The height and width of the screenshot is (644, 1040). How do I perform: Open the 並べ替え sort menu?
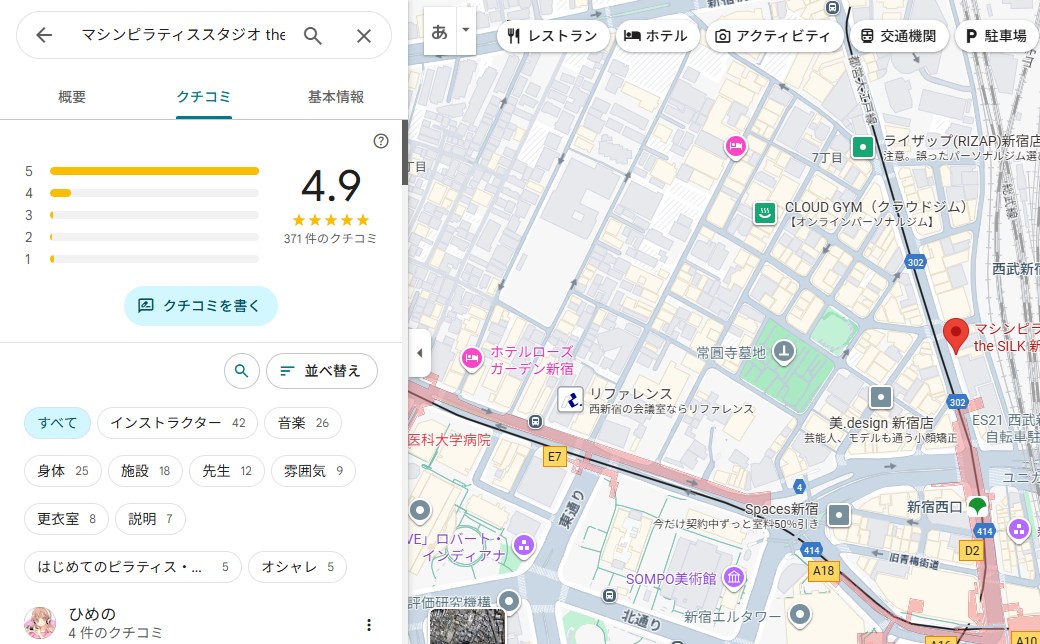coord(321,371)
